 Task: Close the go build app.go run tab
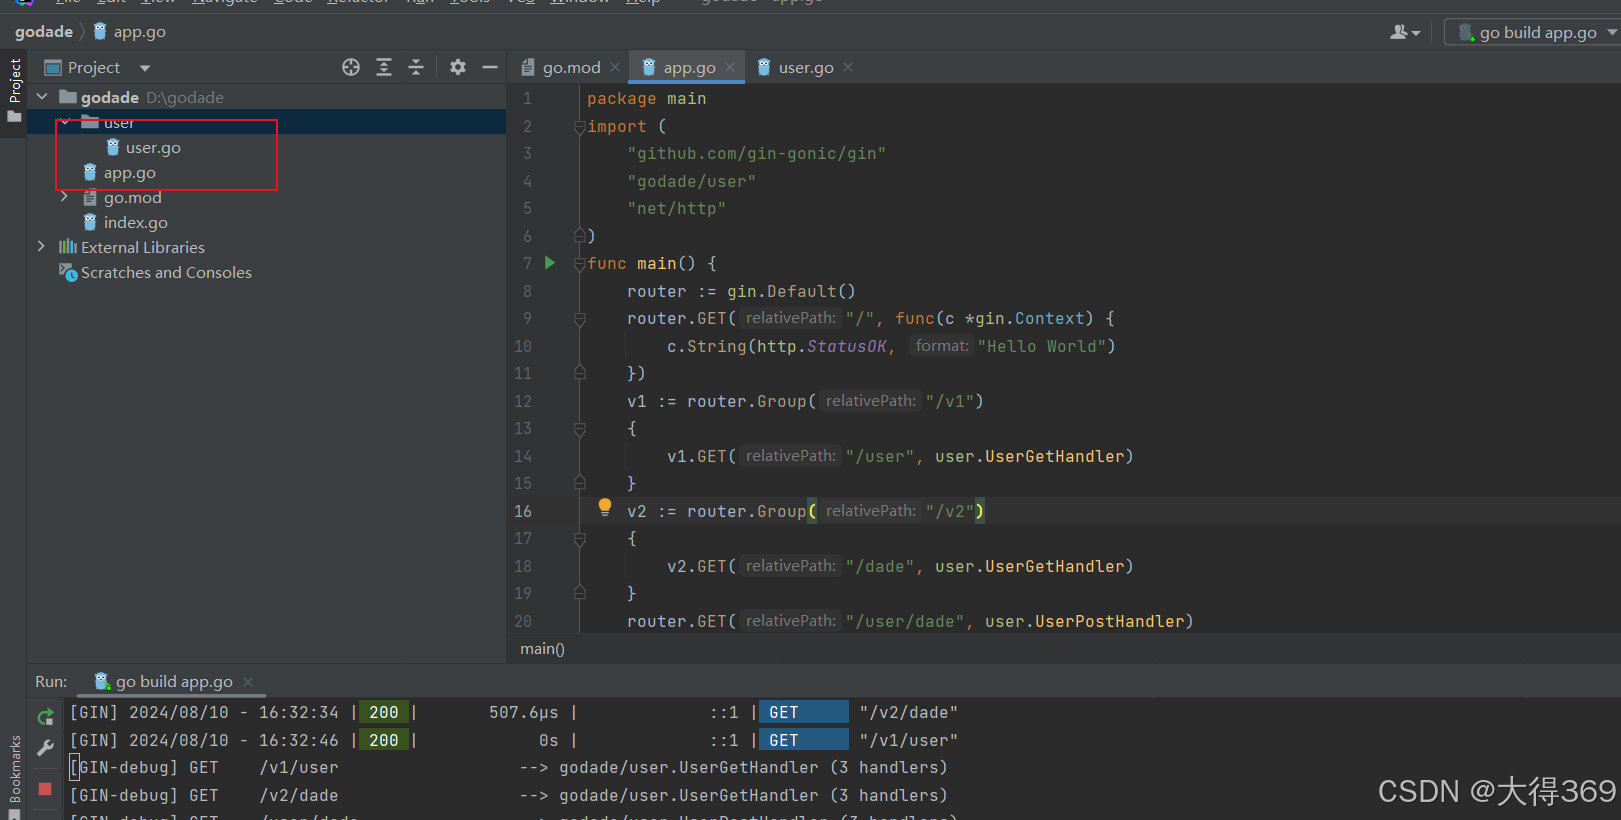pyautogui.click(x=248, y=682)
